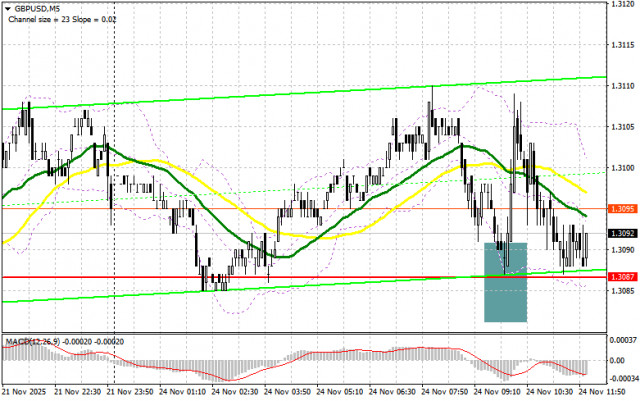640x401 pixels.
Task: Click the '24 Nov 03:50' time label
Action: point(287,391)
